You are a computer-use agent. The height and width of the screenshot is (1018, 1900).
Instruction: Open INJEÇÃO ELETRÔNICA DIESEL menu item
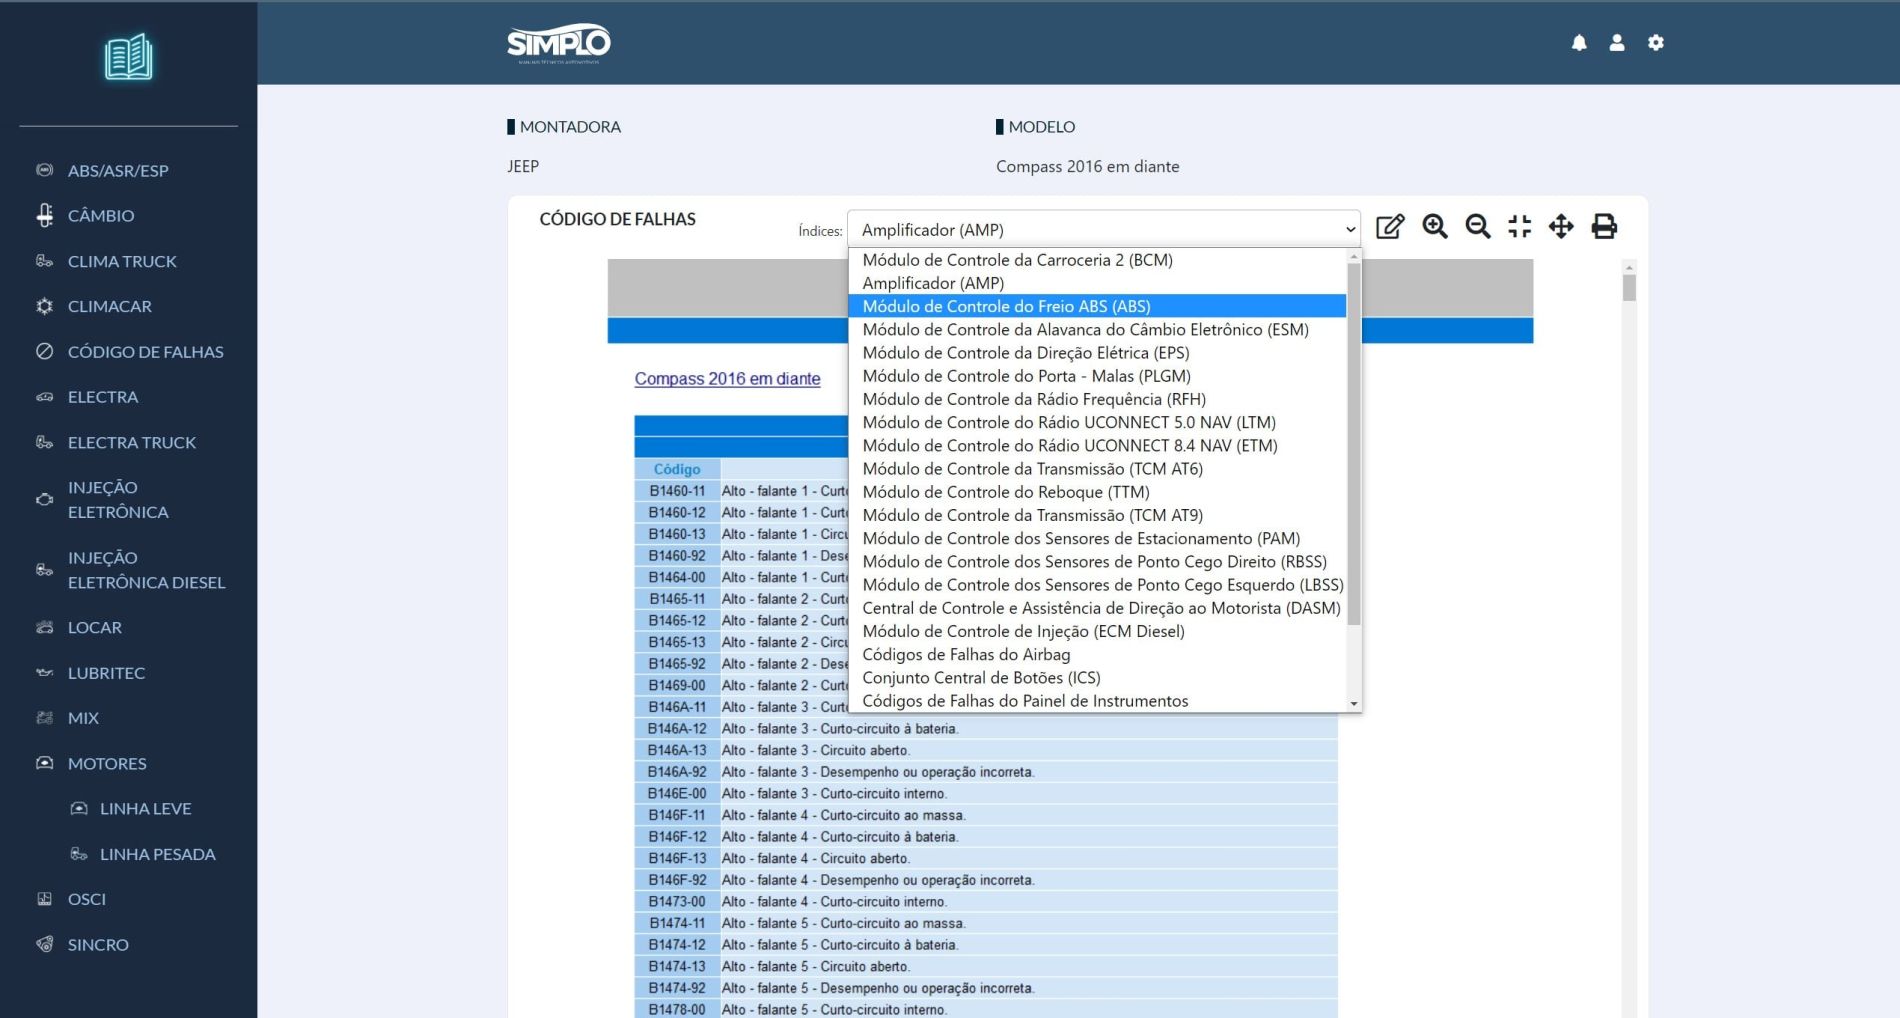146,570
